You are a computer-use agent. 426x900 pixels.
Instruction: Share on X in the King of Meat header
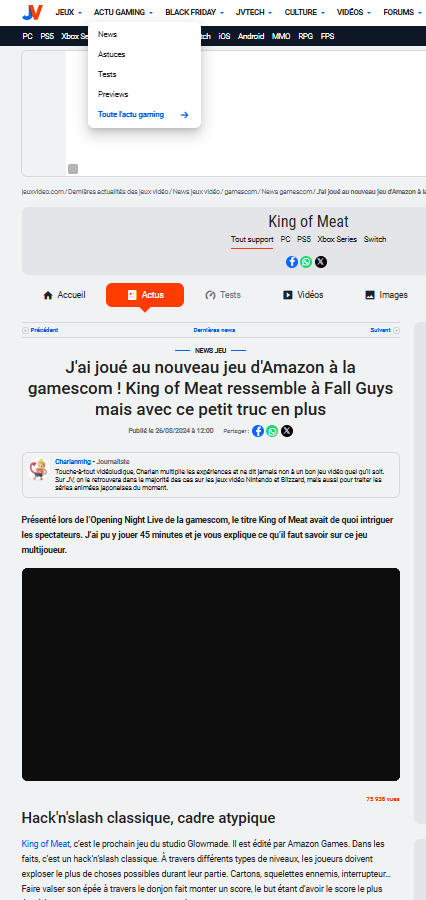click(321, 262)
